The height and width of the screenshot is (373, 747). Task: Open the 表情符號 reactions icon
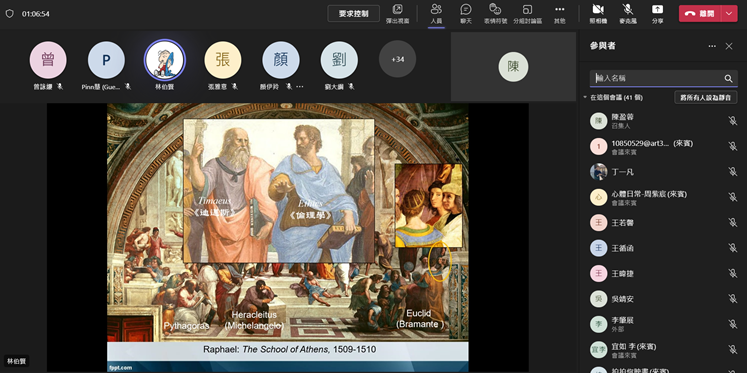[x=495, y=14]
